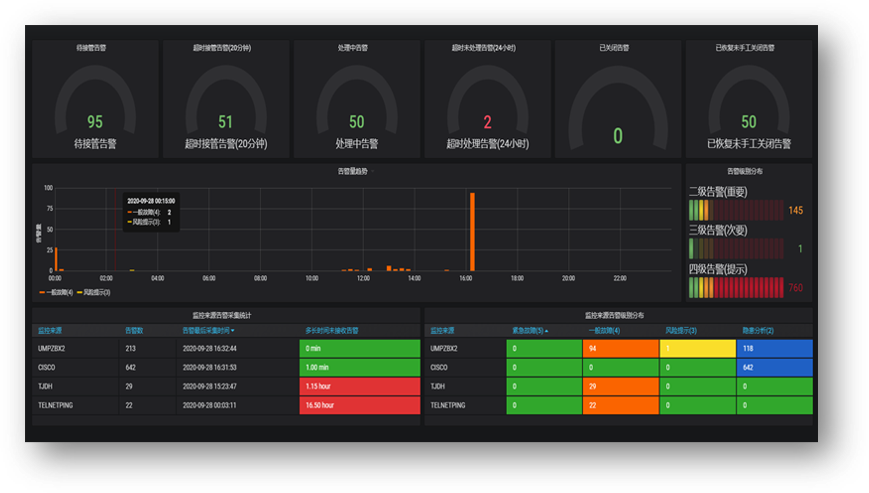Sort 监控来源 in the 采集统计 table

[50, 331]
